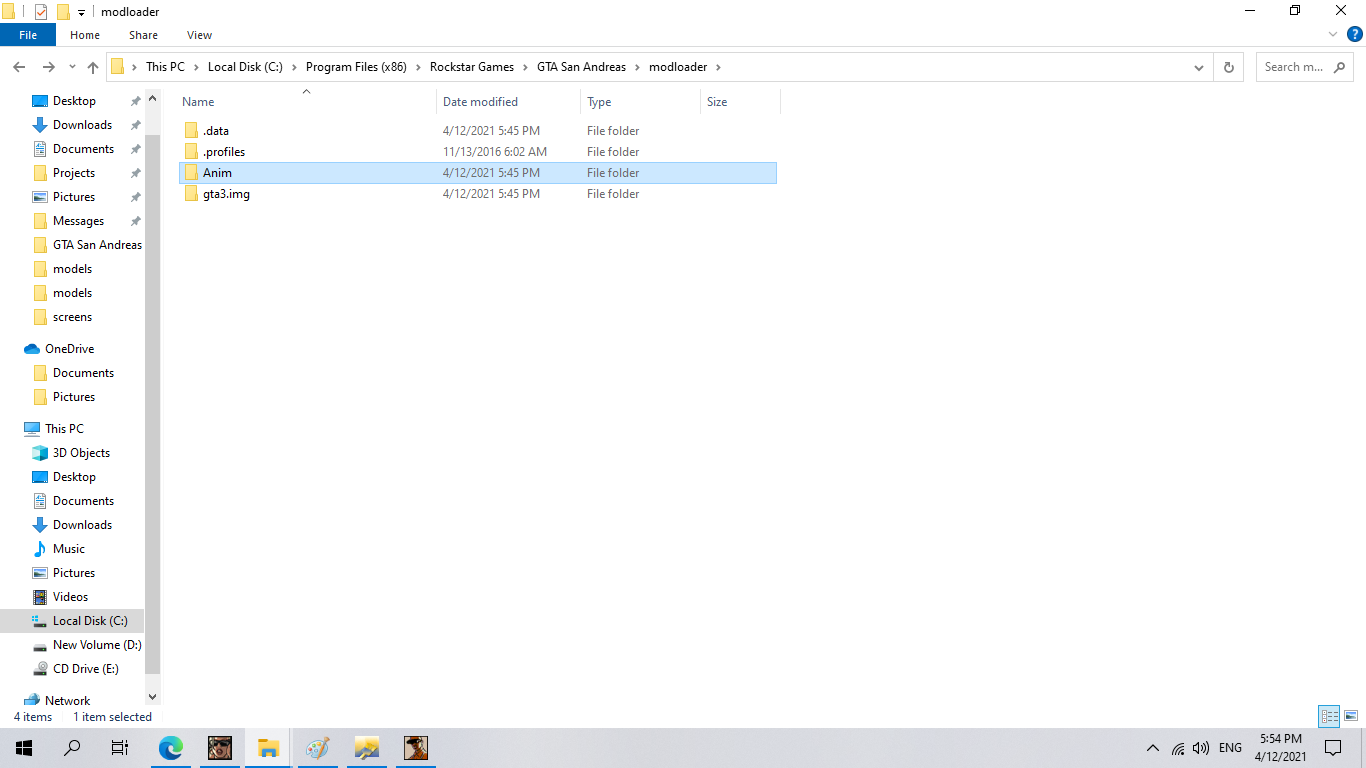
Task: Switch to the Home ribbon tab
Action: [x=85, y=35]
